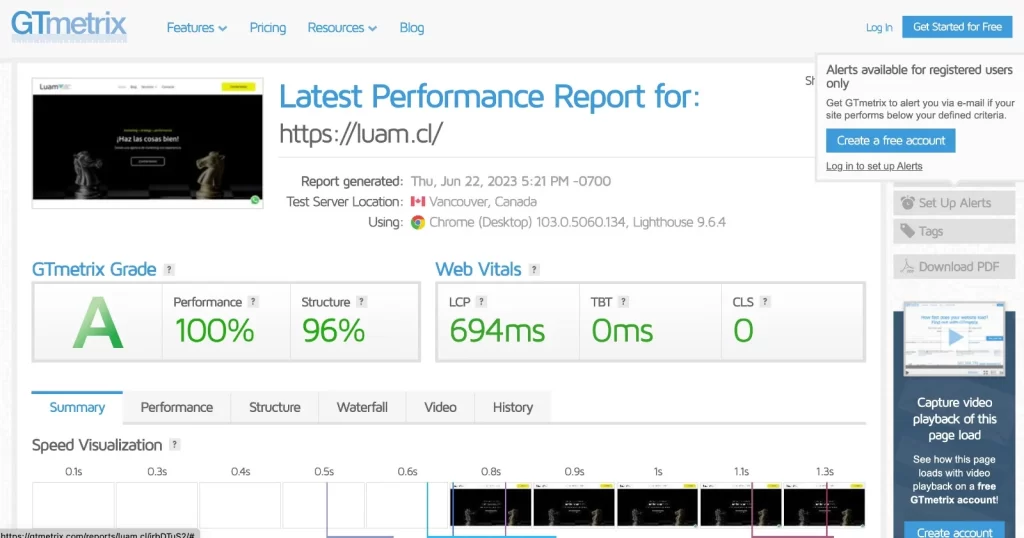Open the History tab

coord(513,407)
